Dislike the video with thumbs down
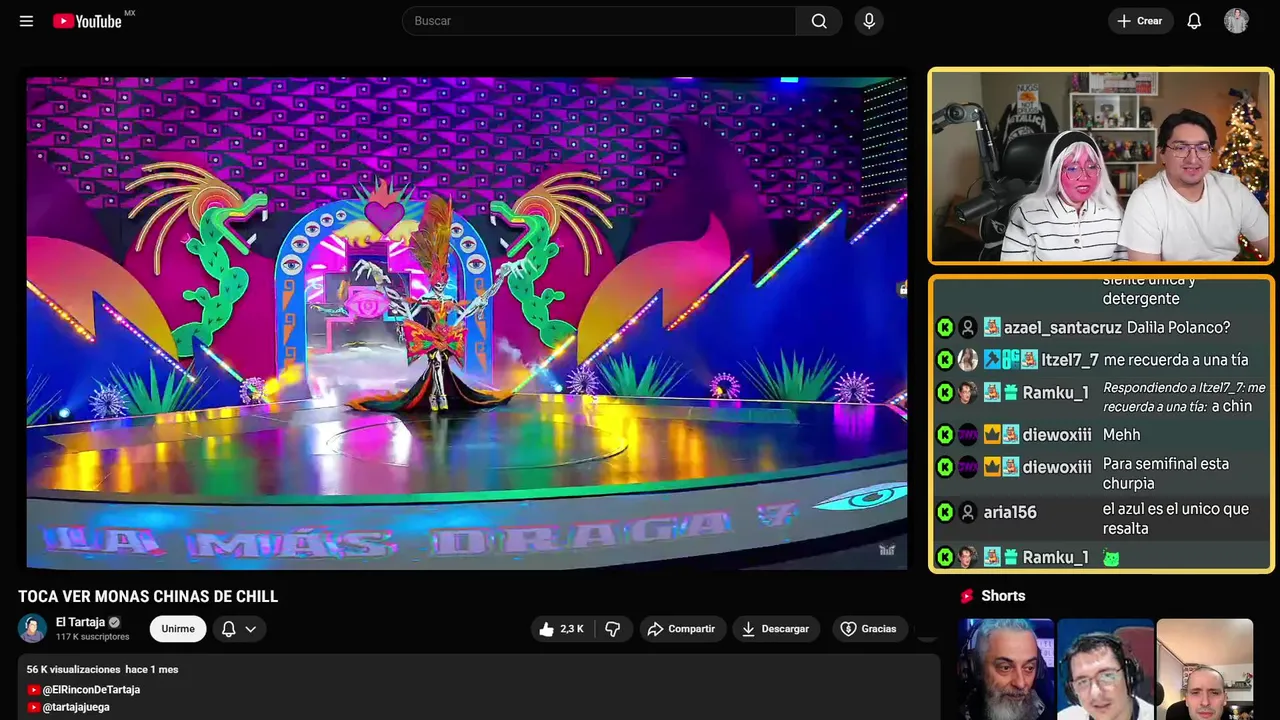Viewport: 1280px width, 720px height. tap(613, 629)
